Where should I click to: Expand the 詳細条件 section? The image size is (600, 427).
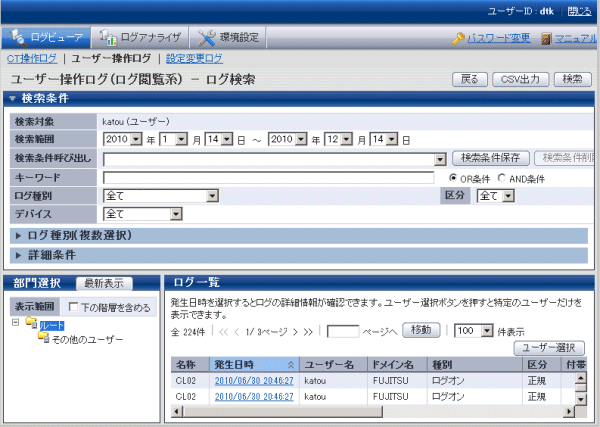point(20,256)
